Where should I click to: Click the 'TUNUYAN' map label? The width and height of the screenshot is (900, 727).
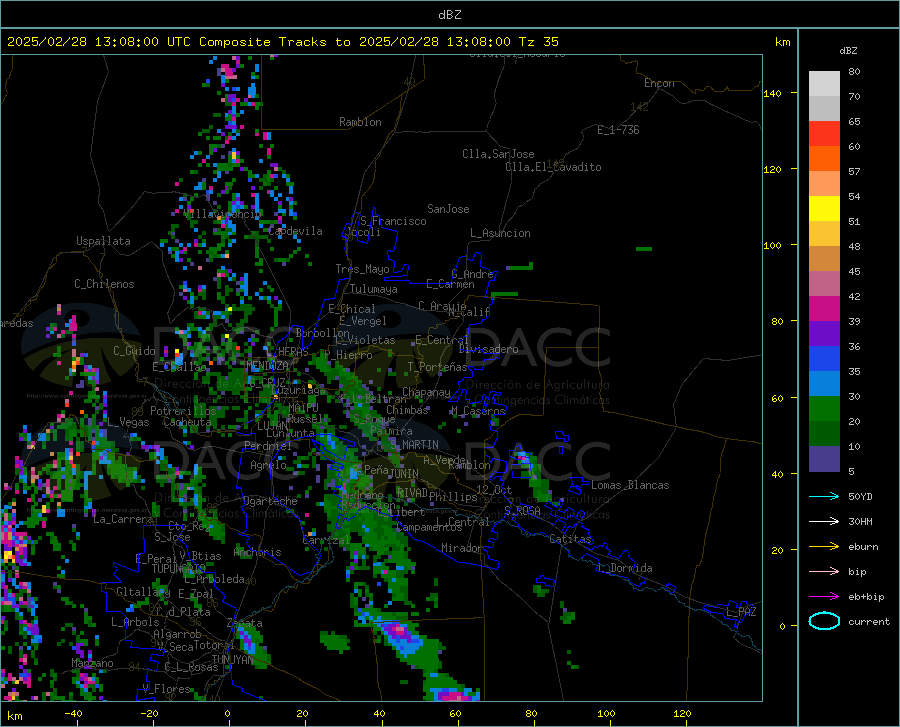[x=232, y=659]
